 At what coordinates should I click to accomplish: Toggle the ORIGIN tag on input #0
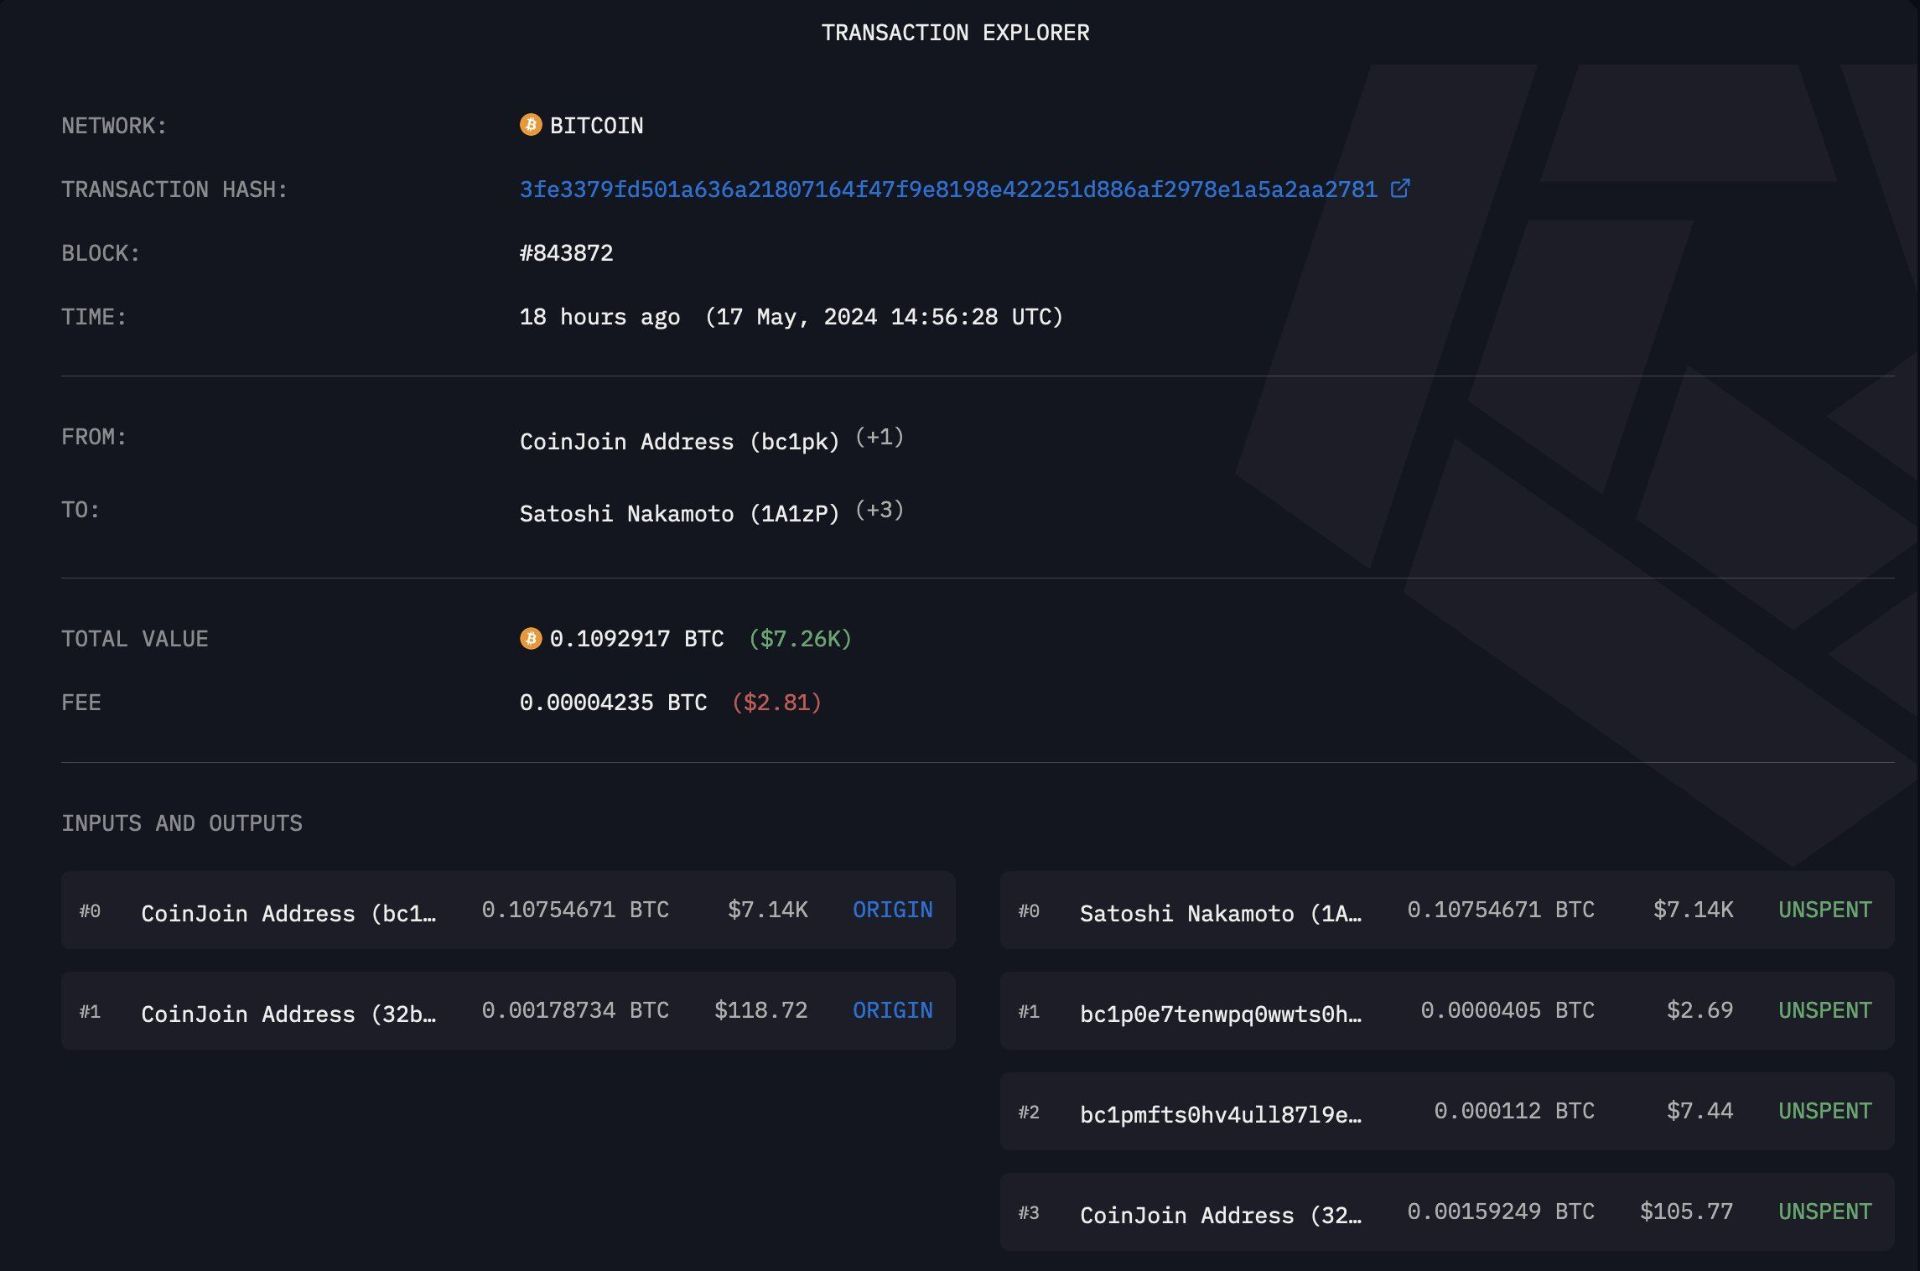(891, 909)
